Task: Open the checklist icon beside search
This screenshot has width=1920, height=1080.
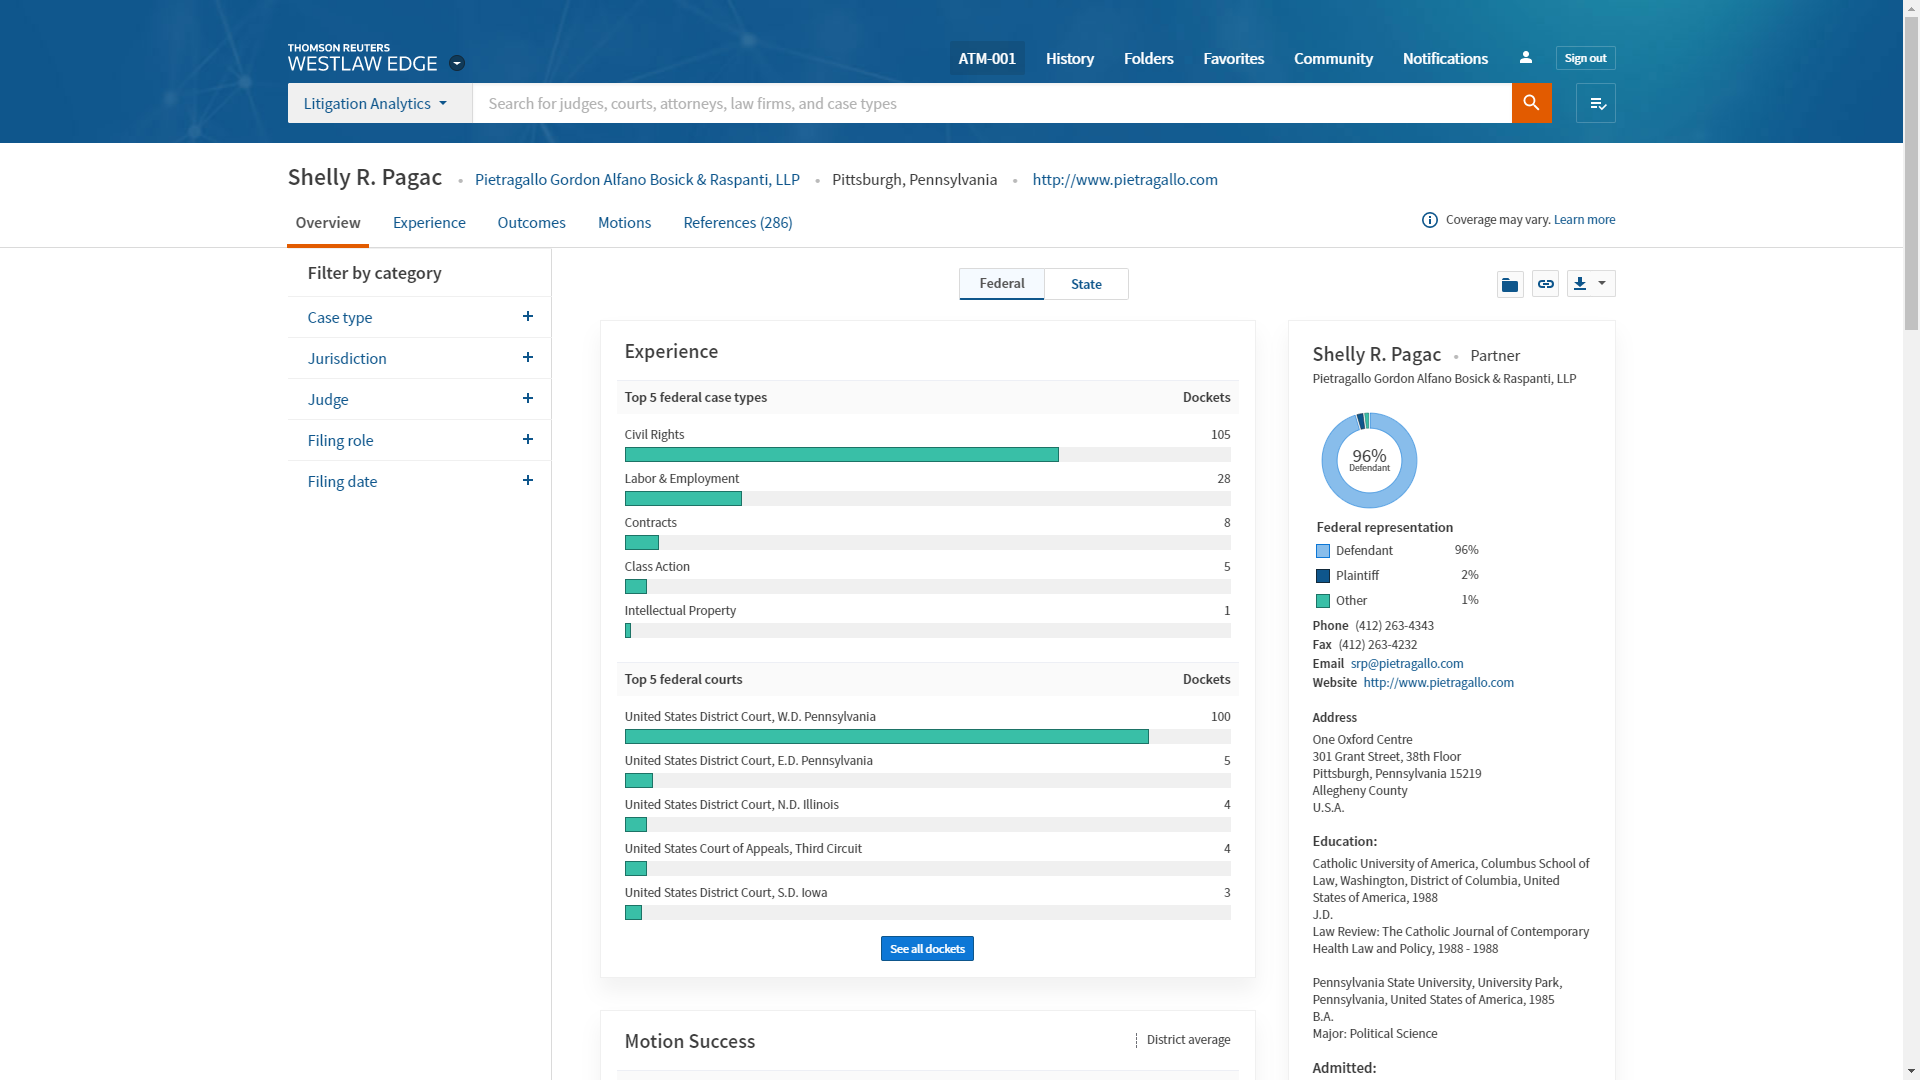Action: pos(1596,103)
